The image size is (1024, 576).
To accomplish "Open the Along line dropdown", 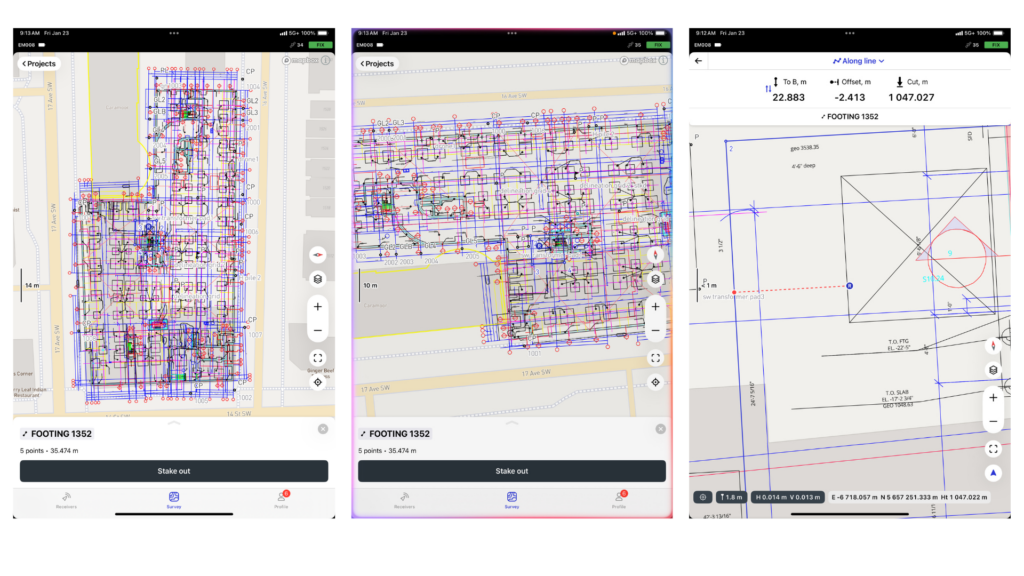I will tap(858, 61).
